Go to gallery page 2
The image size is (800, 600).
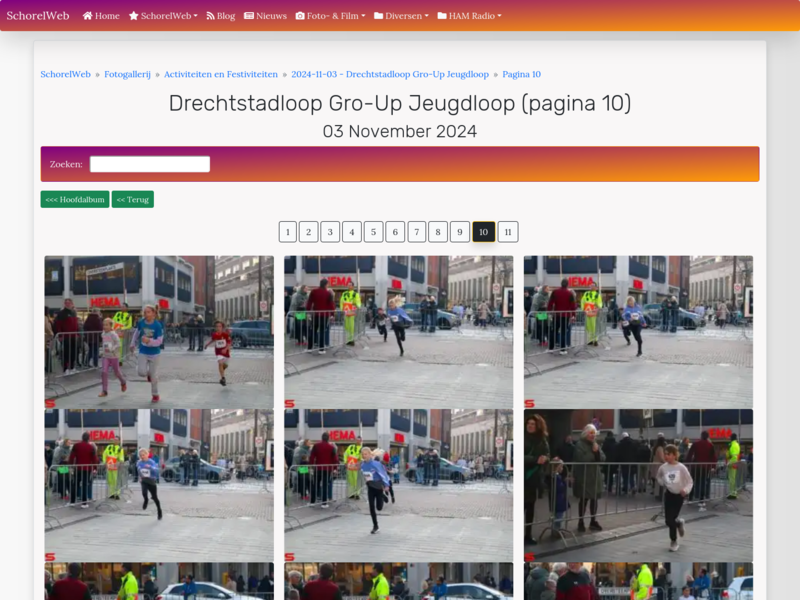click(309, 232)
